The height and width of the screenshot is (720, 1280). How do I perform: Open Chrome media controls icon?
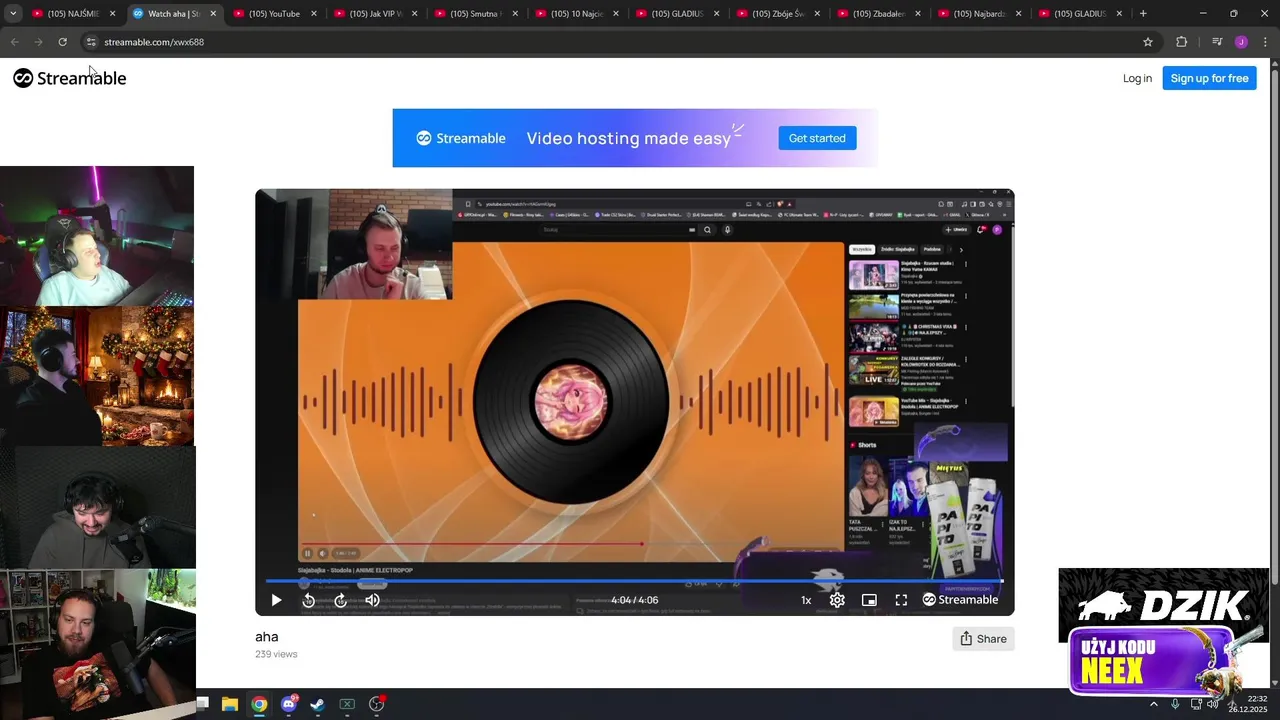1217,42
